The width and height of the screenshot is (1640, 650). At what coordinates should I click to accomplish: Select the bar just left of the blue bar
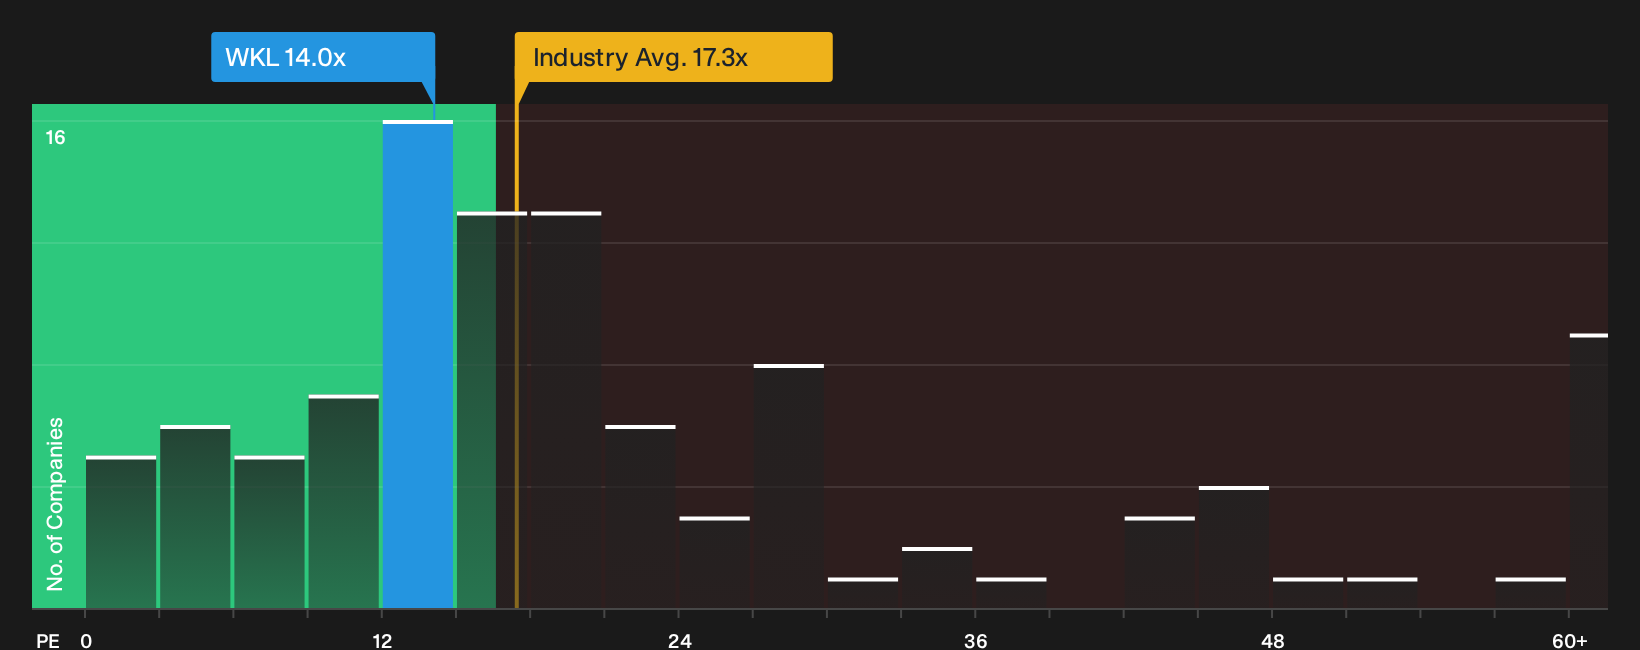[344, 502]
